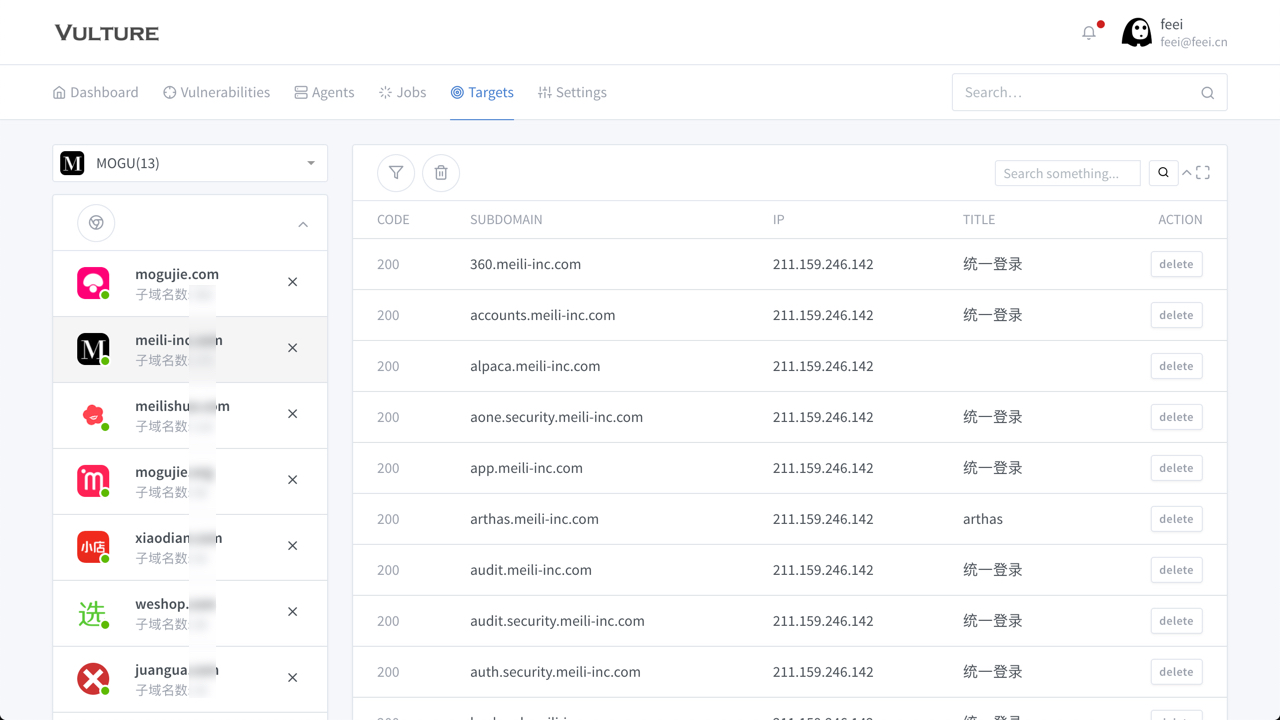Open the filter funnel button

[396, 173]
